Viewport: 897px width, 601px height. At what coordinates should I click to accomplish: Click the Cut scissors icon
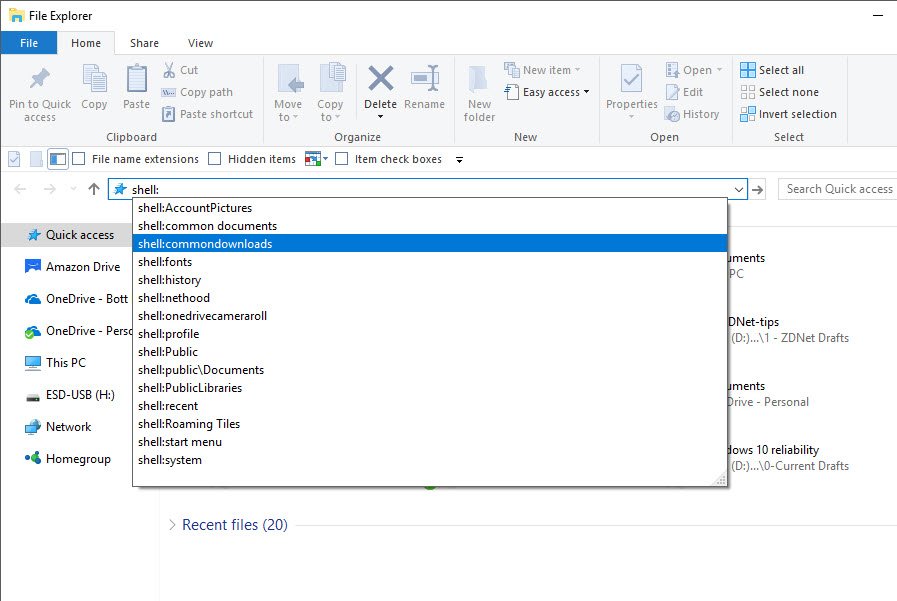pyautogui.click(x=169, y=70)
